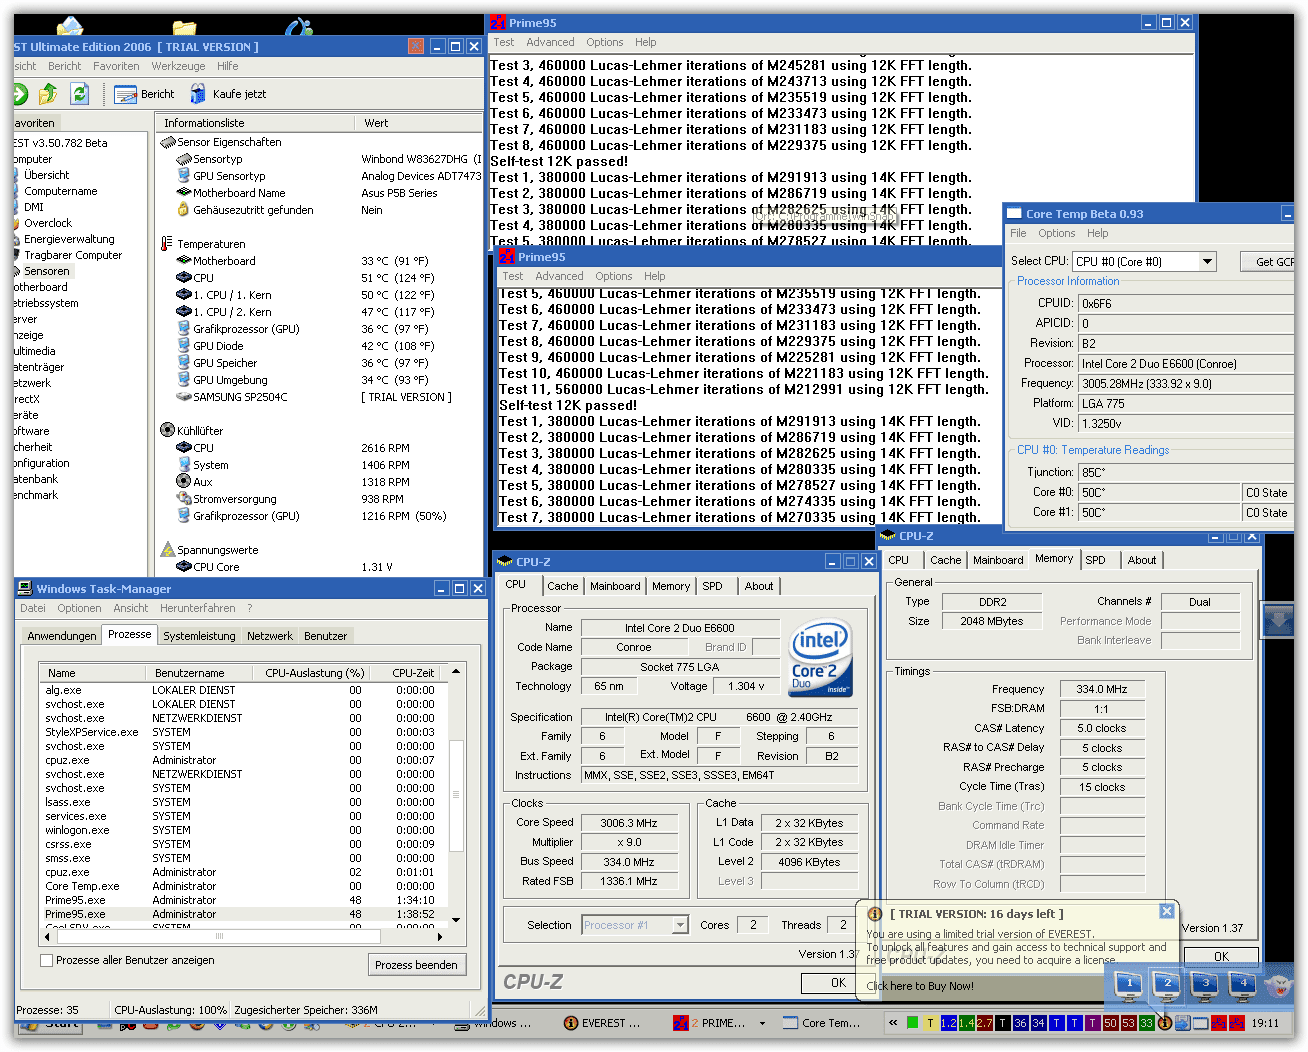
Task: Select Energieverwaltung in EVEREST tree
Action: click(69, 239)
